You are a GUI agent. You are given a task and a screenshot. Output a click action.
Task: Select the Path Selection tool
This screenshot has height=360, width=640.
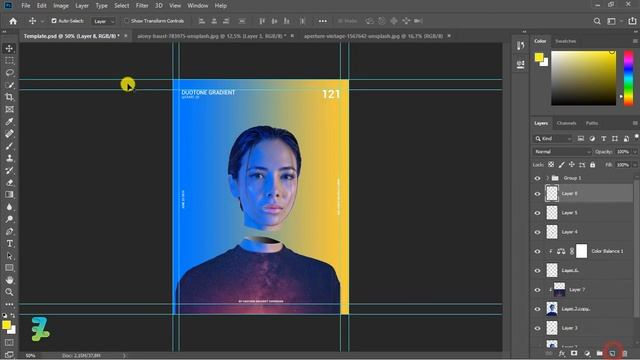point(9,256)
